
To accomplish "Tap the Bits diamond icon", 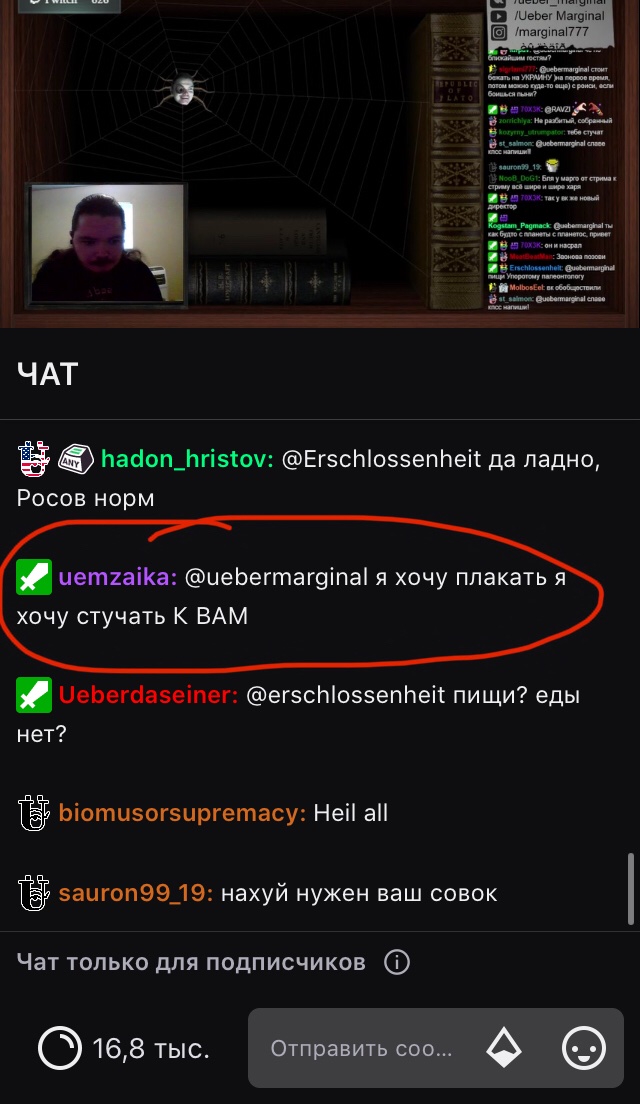I will 504,1048.
